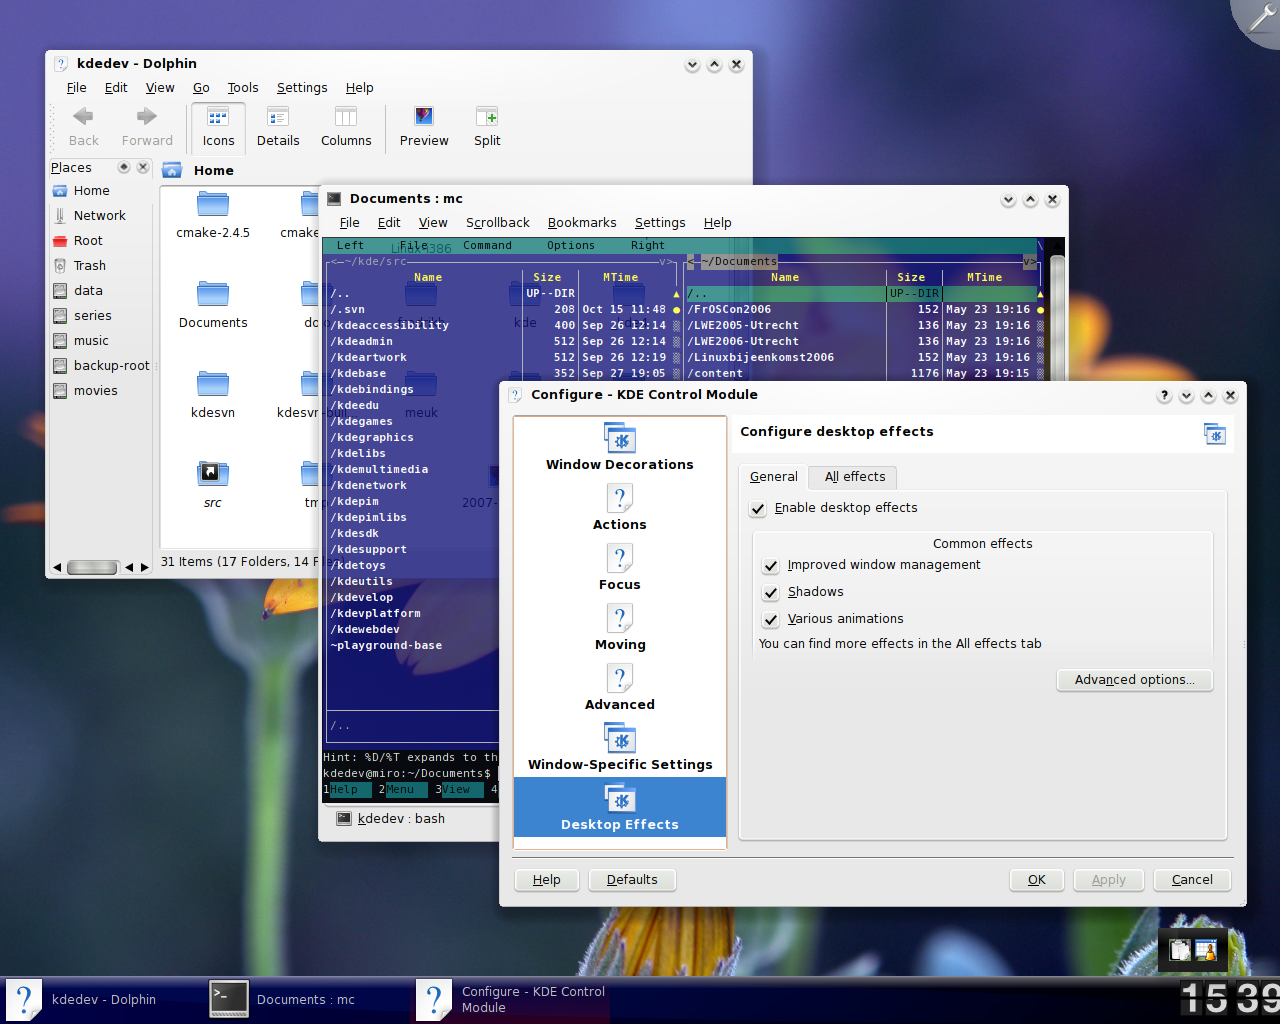Open the cmake-2.4.5 folder in Dolphin
This screenshot has width=1280, height=1024.
tap(213, 215)
